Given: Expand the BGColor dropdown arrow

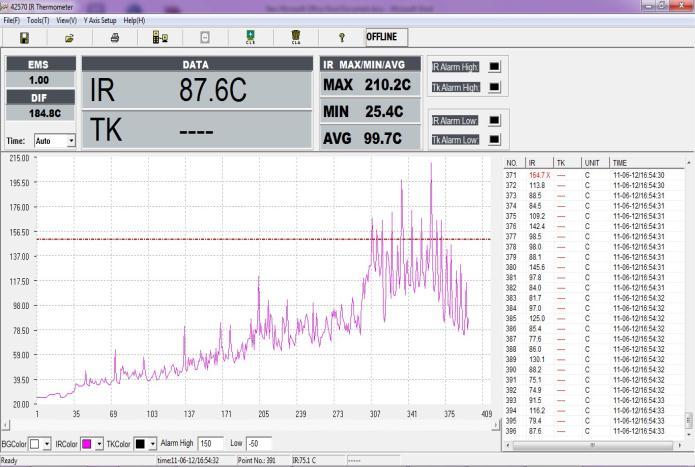Looking at the screenshot, I should point(47,444).
